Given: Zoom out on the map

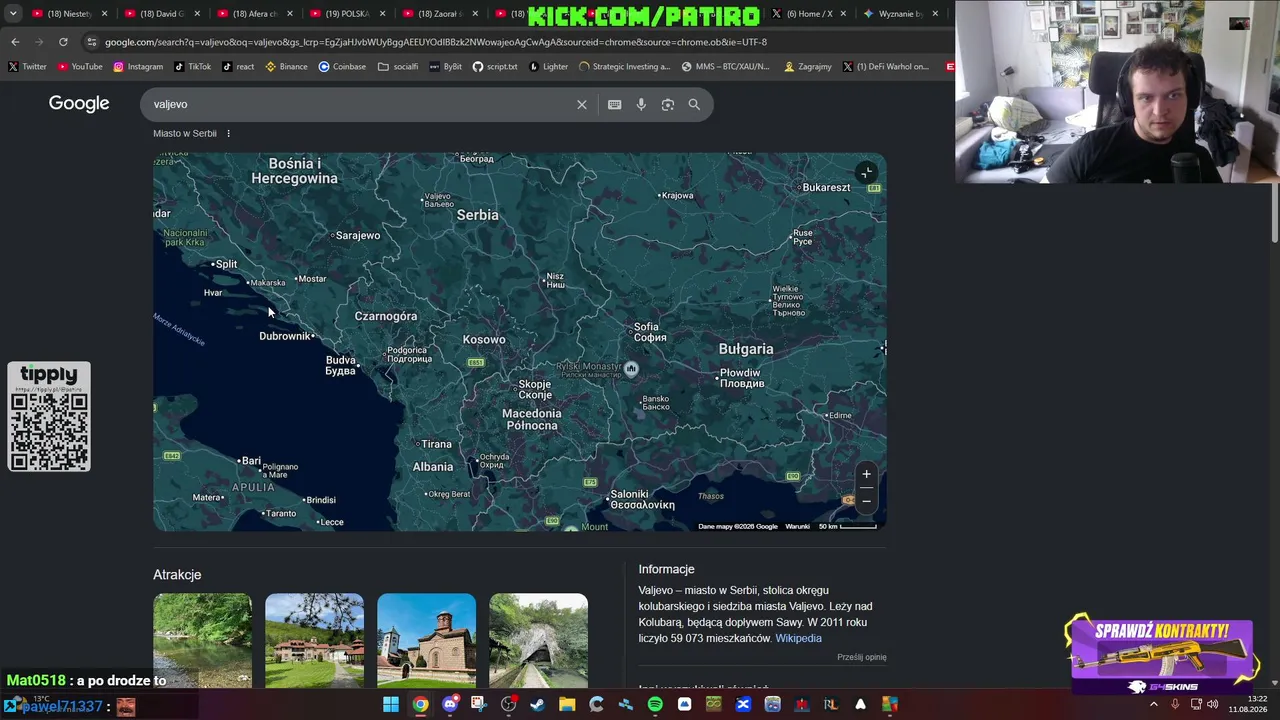Looking at the screenshot, I should [x=867, y=500].
